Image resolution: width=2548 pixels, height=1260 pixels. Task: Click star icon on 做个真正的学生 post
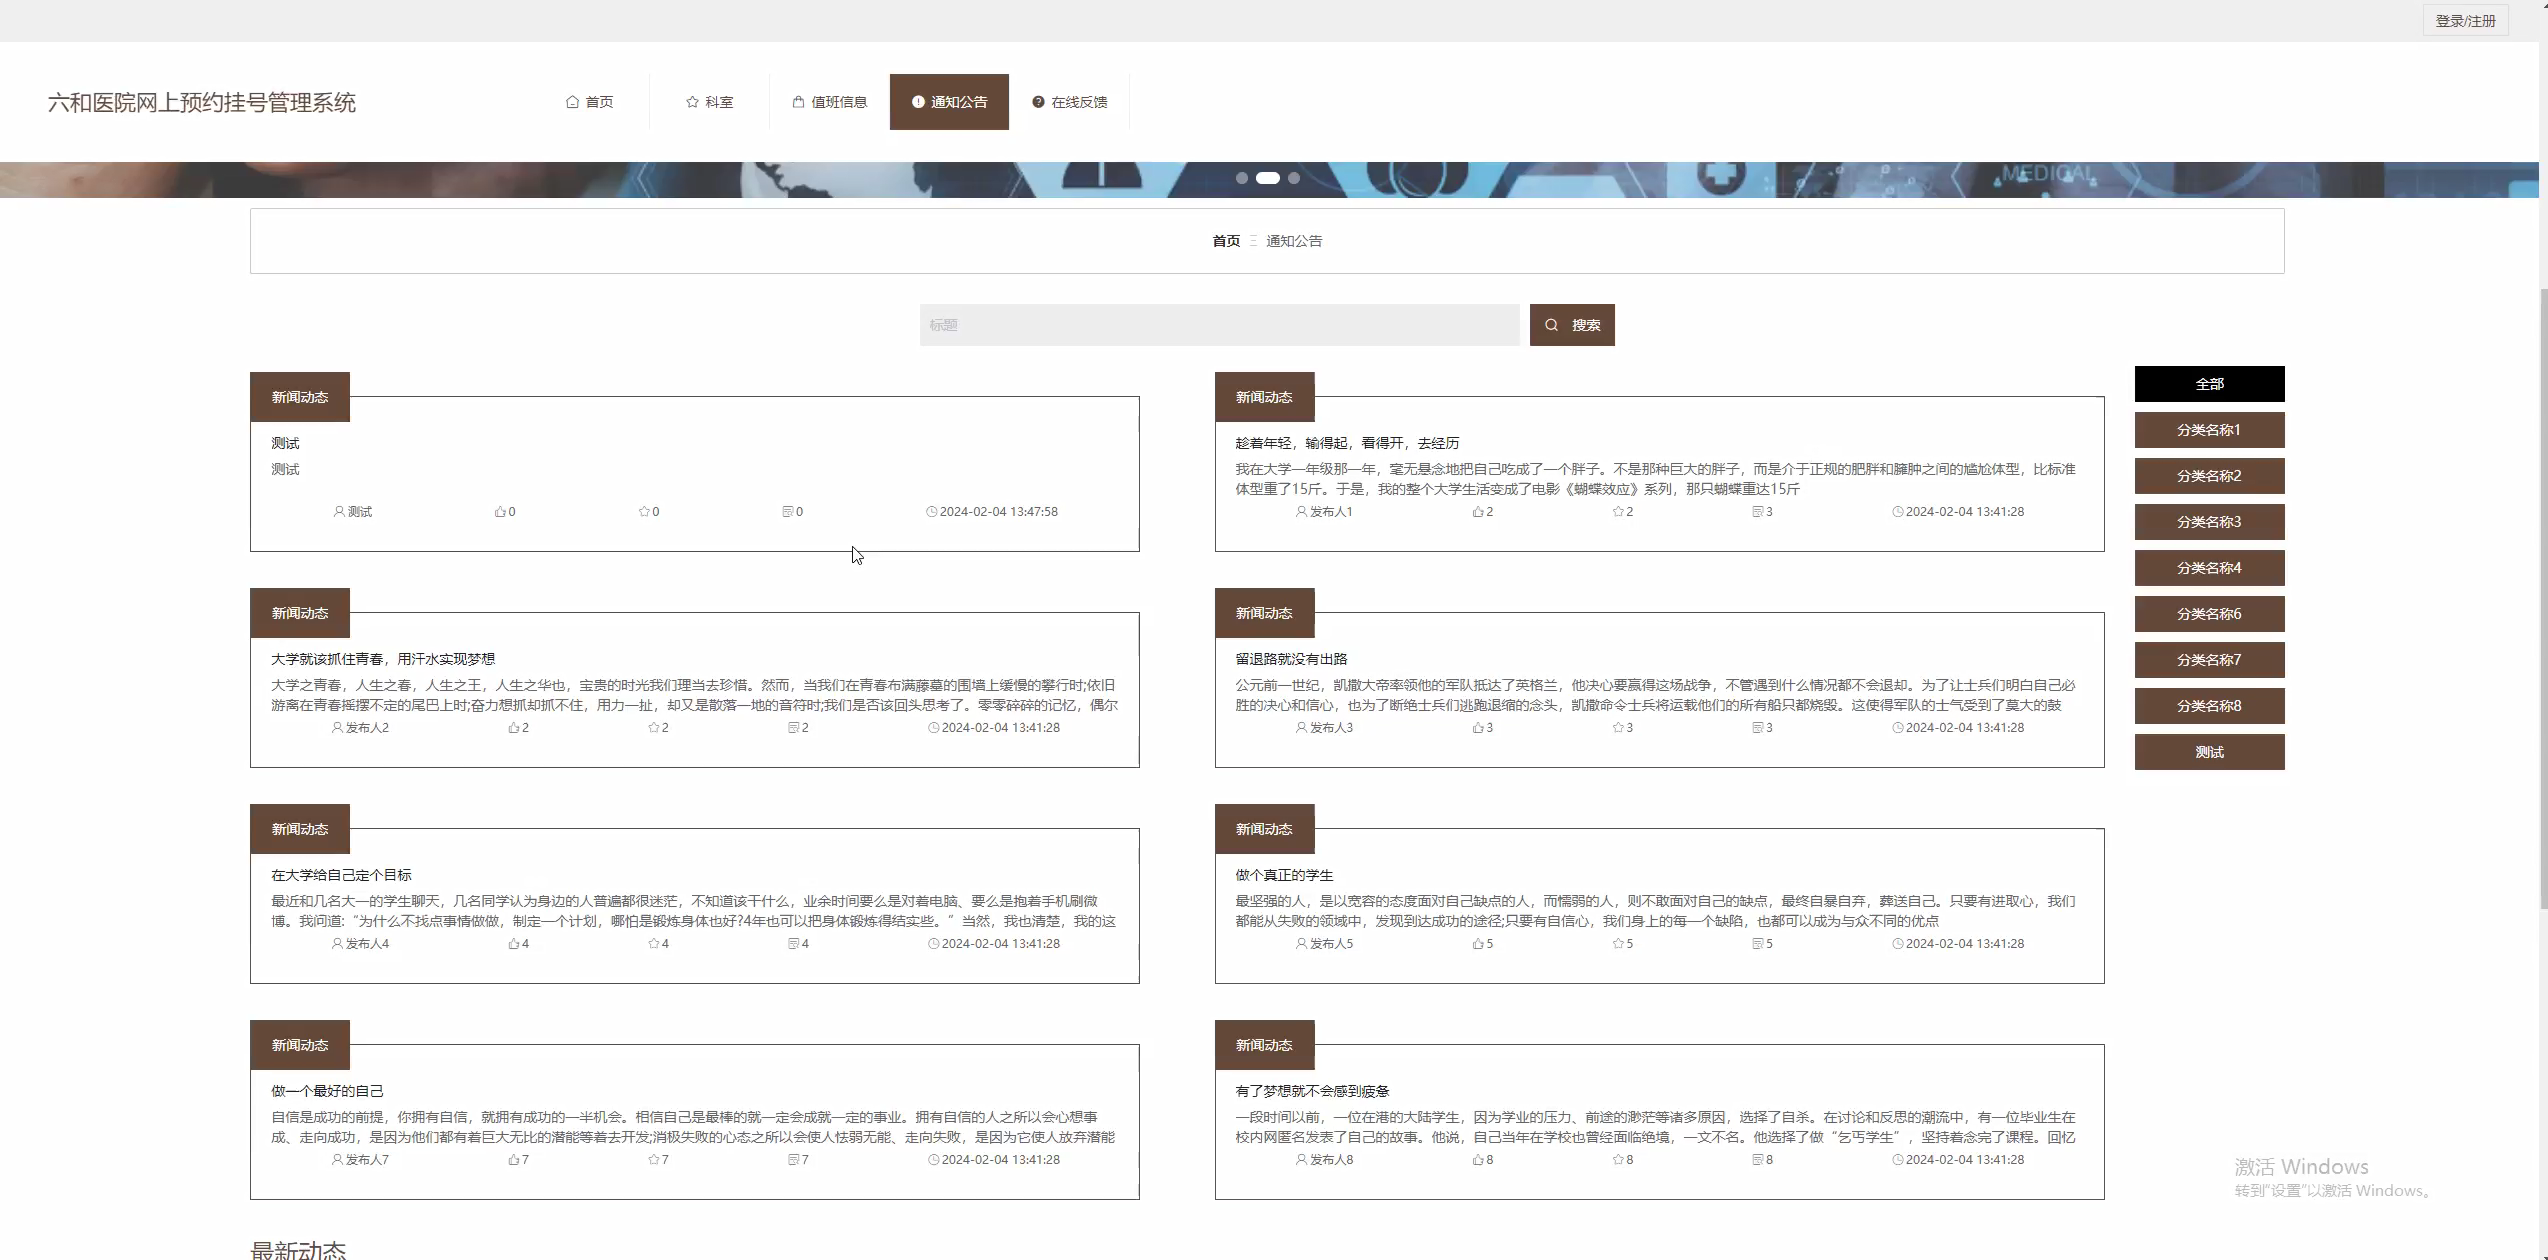(1618, 944)
